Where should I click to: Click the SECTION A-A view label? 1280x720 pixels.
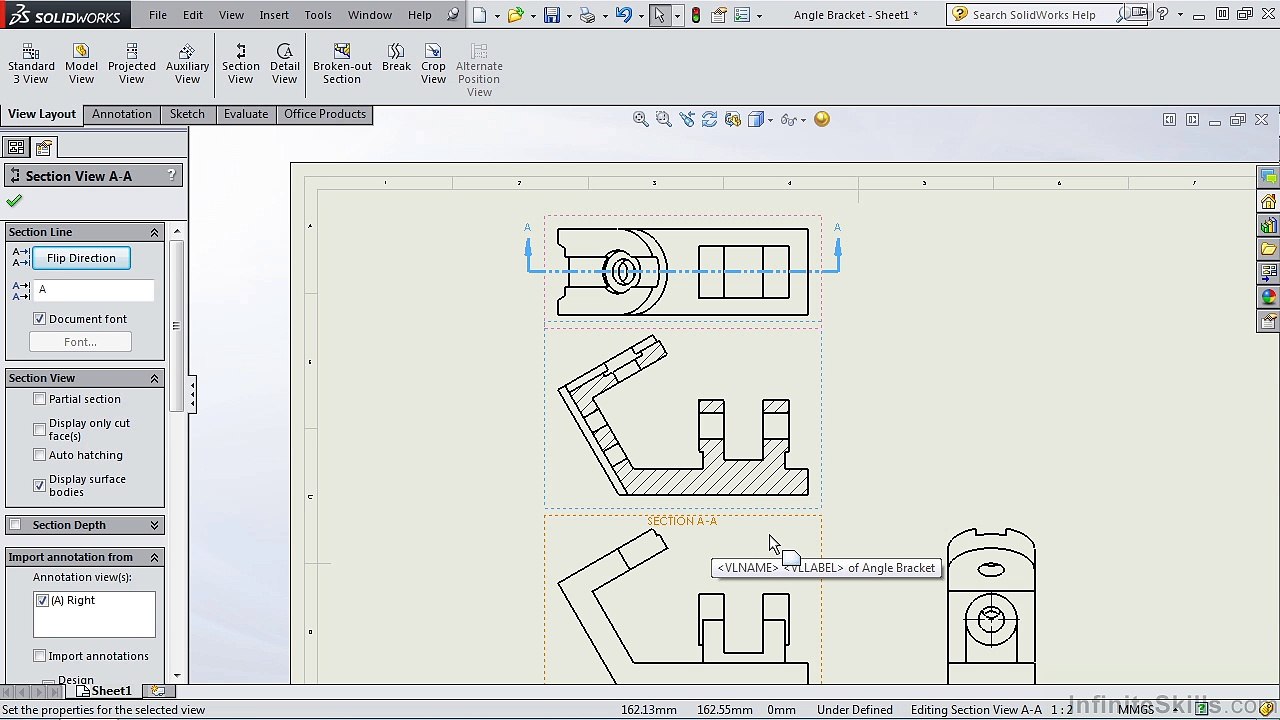[x=682, y=521]
